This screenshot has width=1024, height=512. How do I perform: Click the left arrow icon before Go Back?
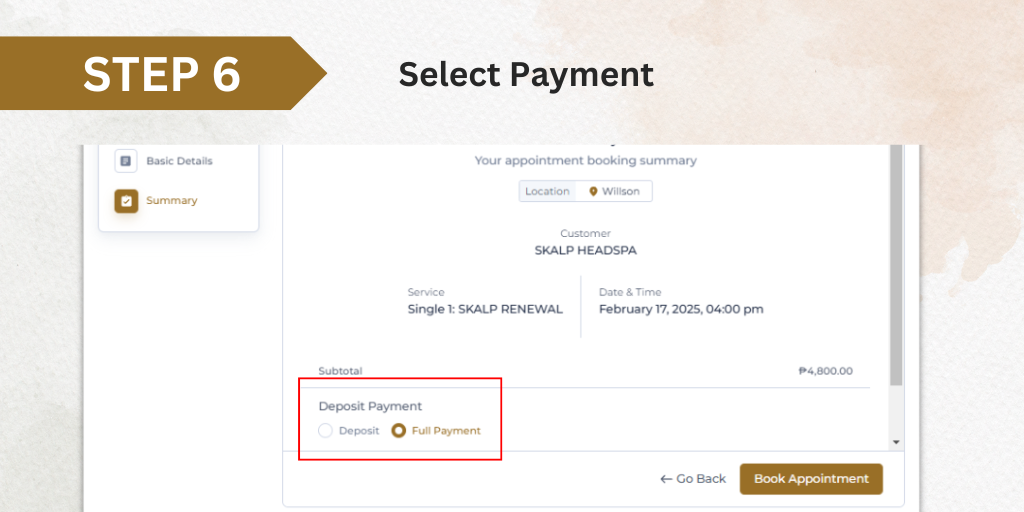point(666,479)
